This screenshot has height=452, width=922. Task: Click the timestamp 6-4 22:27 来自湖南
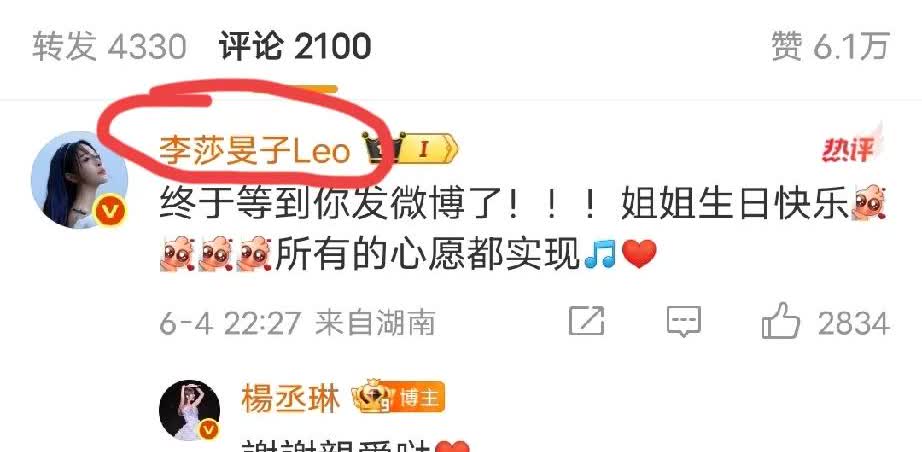[297, 323]
